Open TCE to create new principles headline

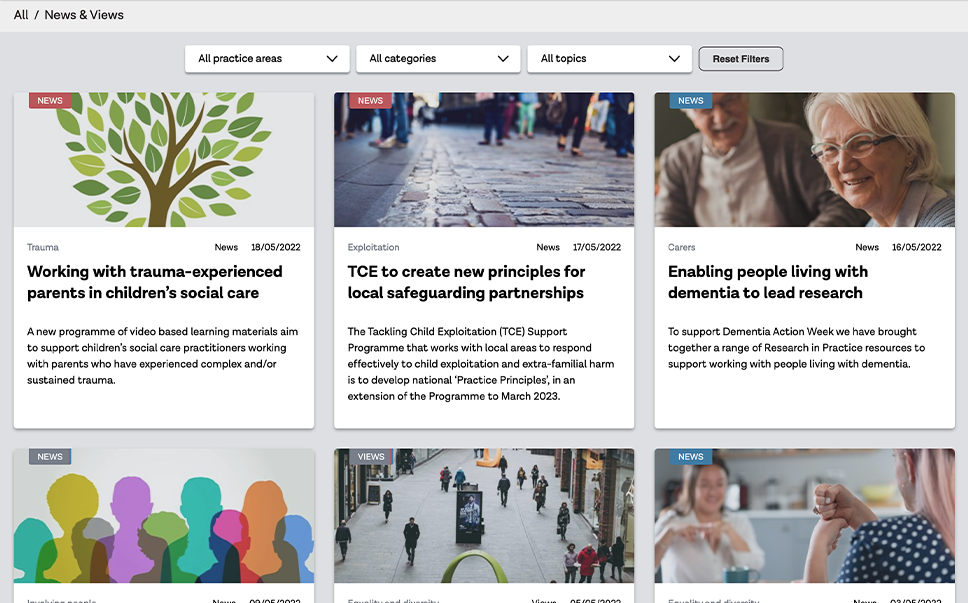[x=466, y=282]
